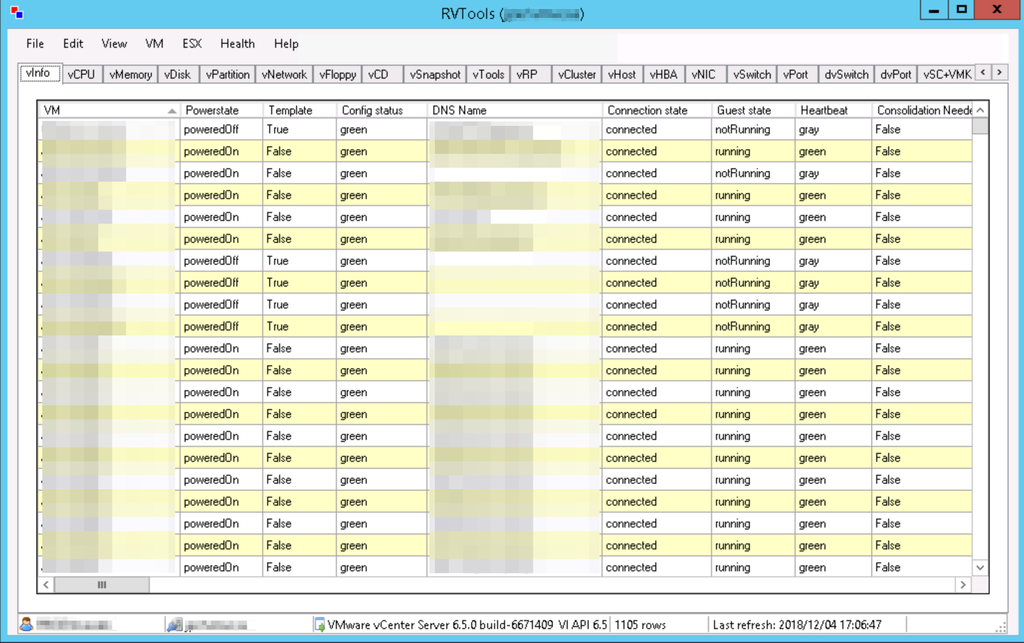
Task: Switch to the vSwitch tab
Action: 752,74
